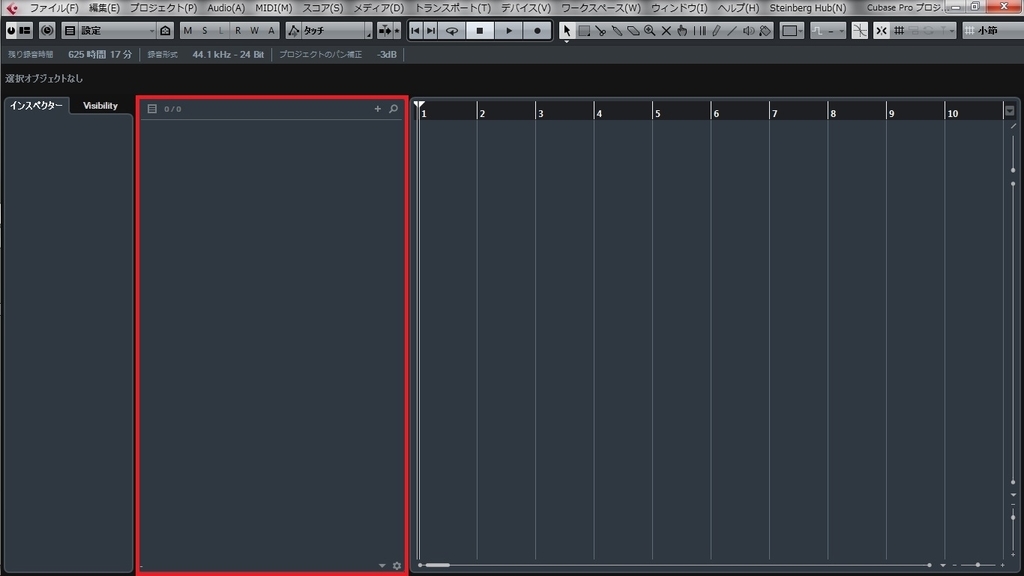Toggle the Auto-Scroll button

[385, 31]
